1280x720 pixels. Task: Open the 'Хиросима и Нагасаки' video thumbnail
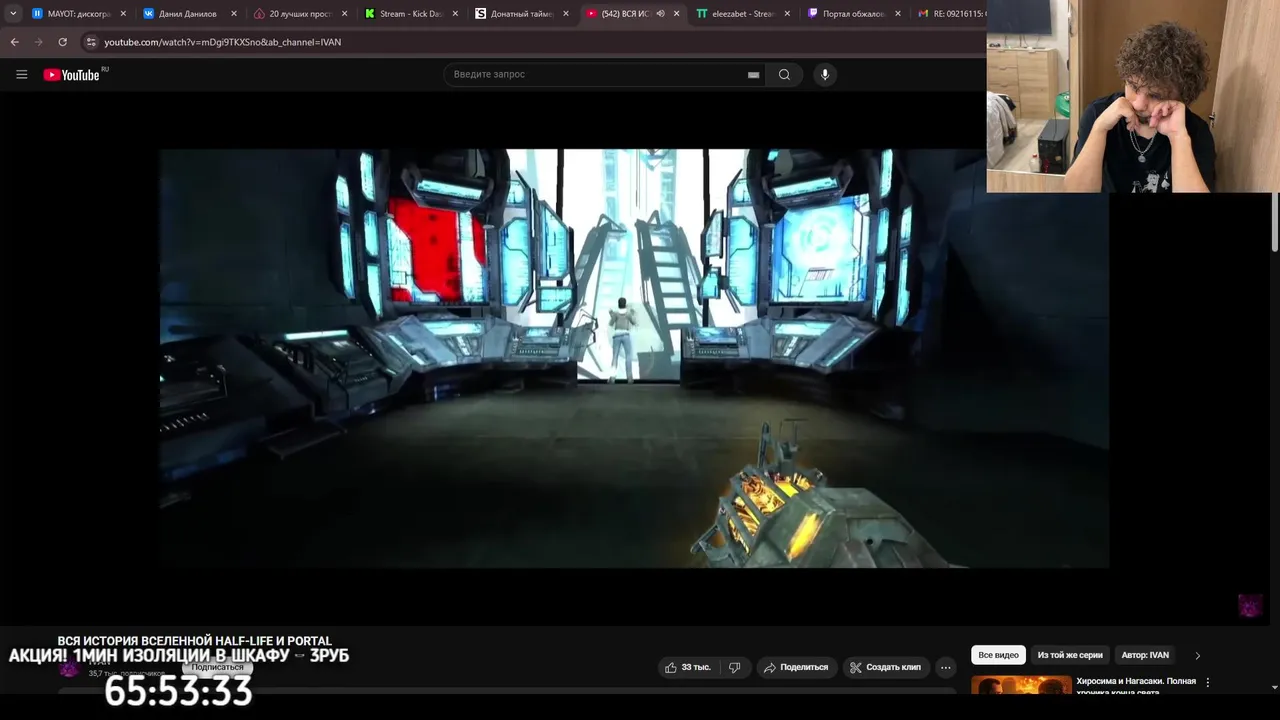pos(1021,686)
